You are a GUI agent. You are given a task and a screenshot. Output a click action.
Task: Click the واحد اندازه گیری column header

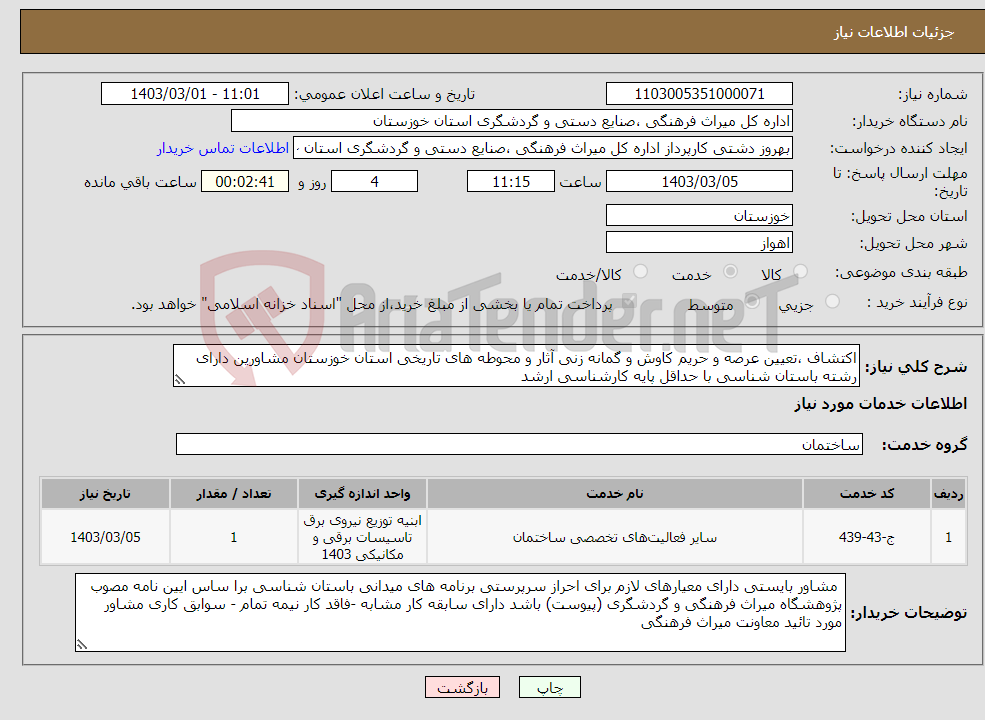point(362,494)
